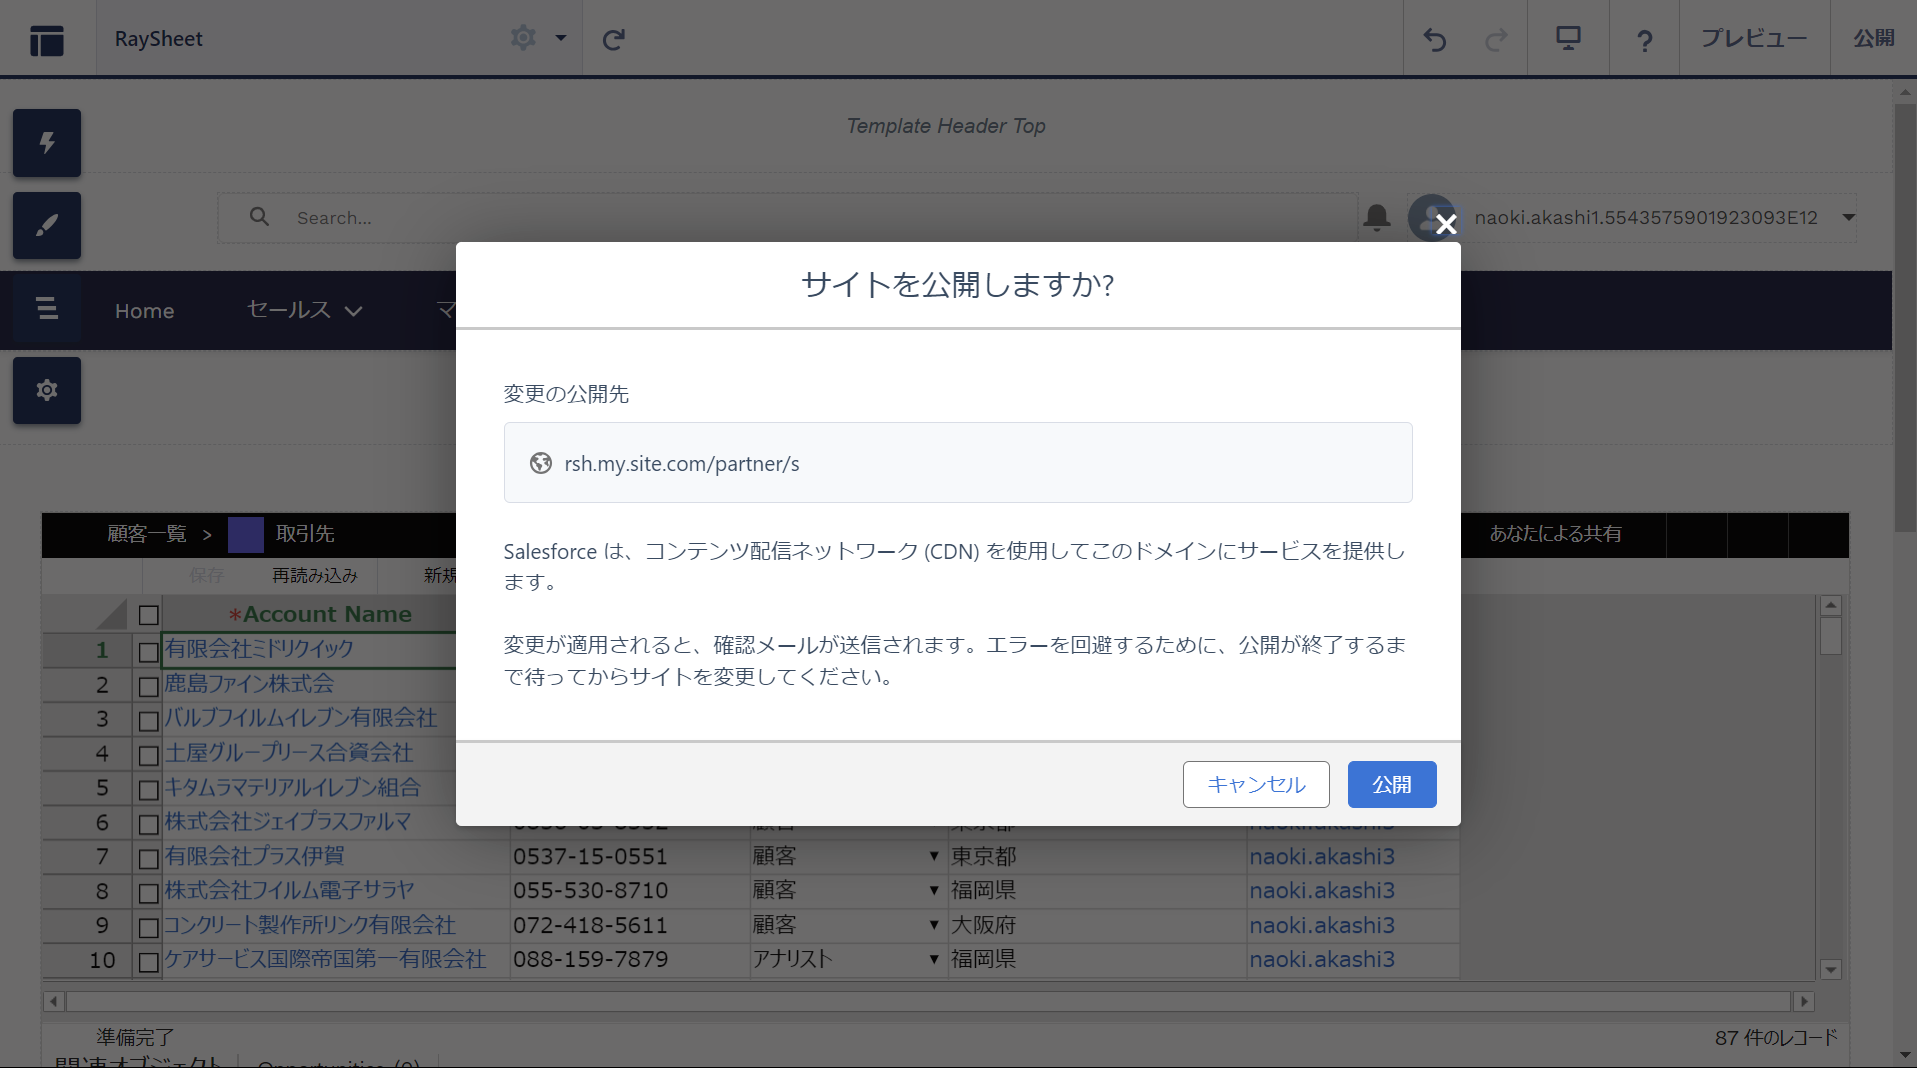
Task: Expand row 9 顧客 type dropdown
Action: (x=934, y=925)
